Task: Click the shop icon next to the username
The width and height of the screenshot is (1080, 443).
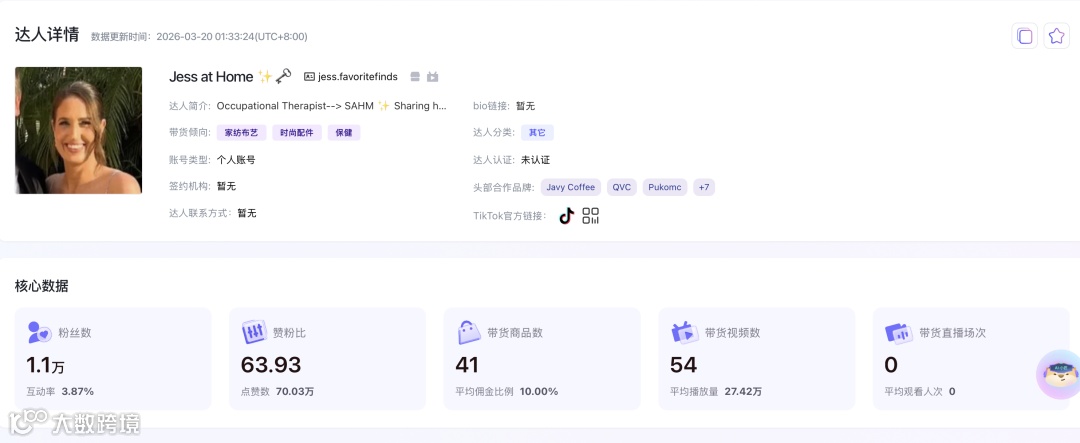Action: (415, 77)
